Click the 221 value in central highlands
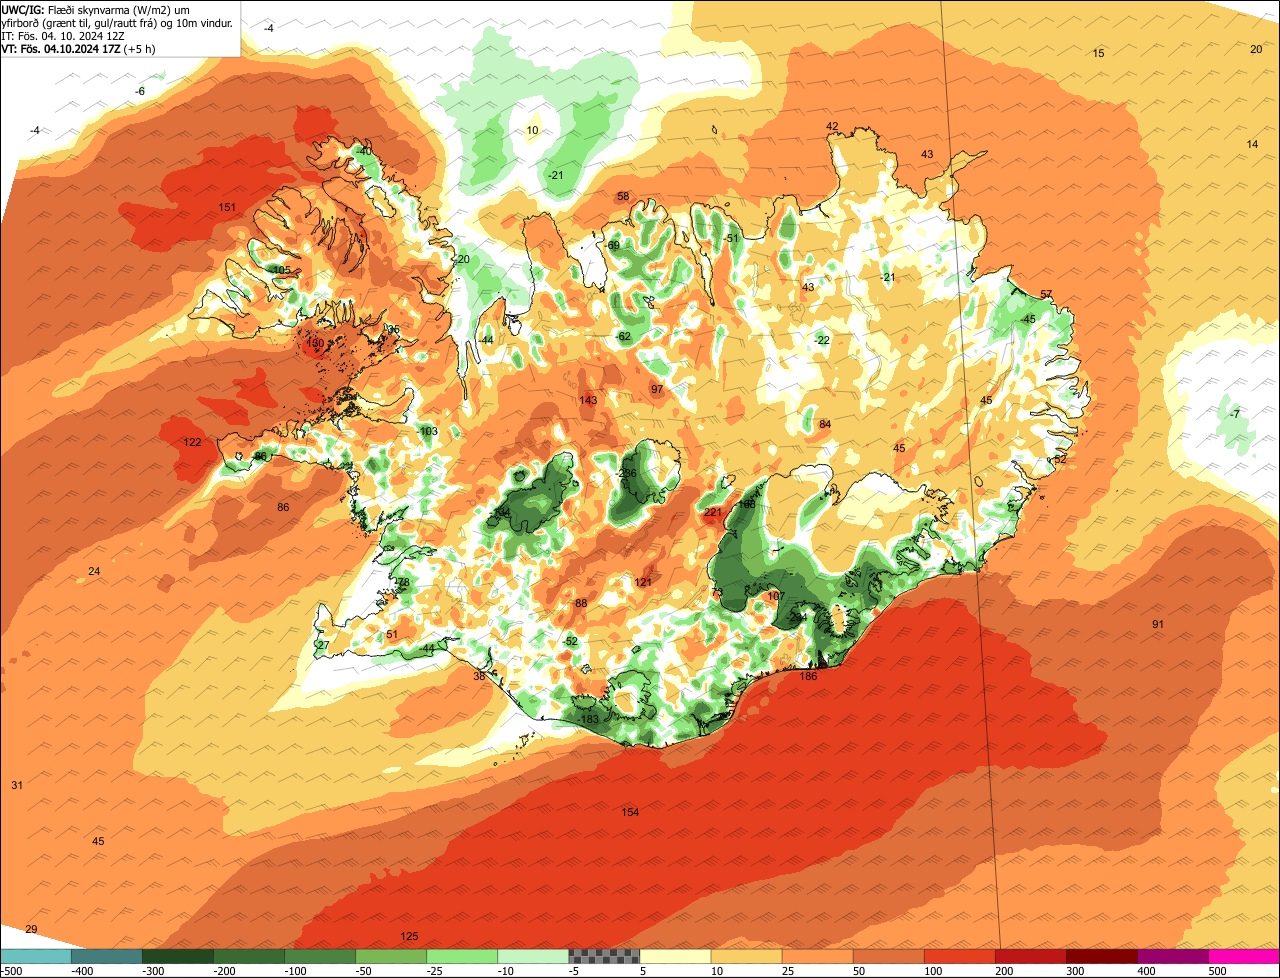 [x=712, y=512]
